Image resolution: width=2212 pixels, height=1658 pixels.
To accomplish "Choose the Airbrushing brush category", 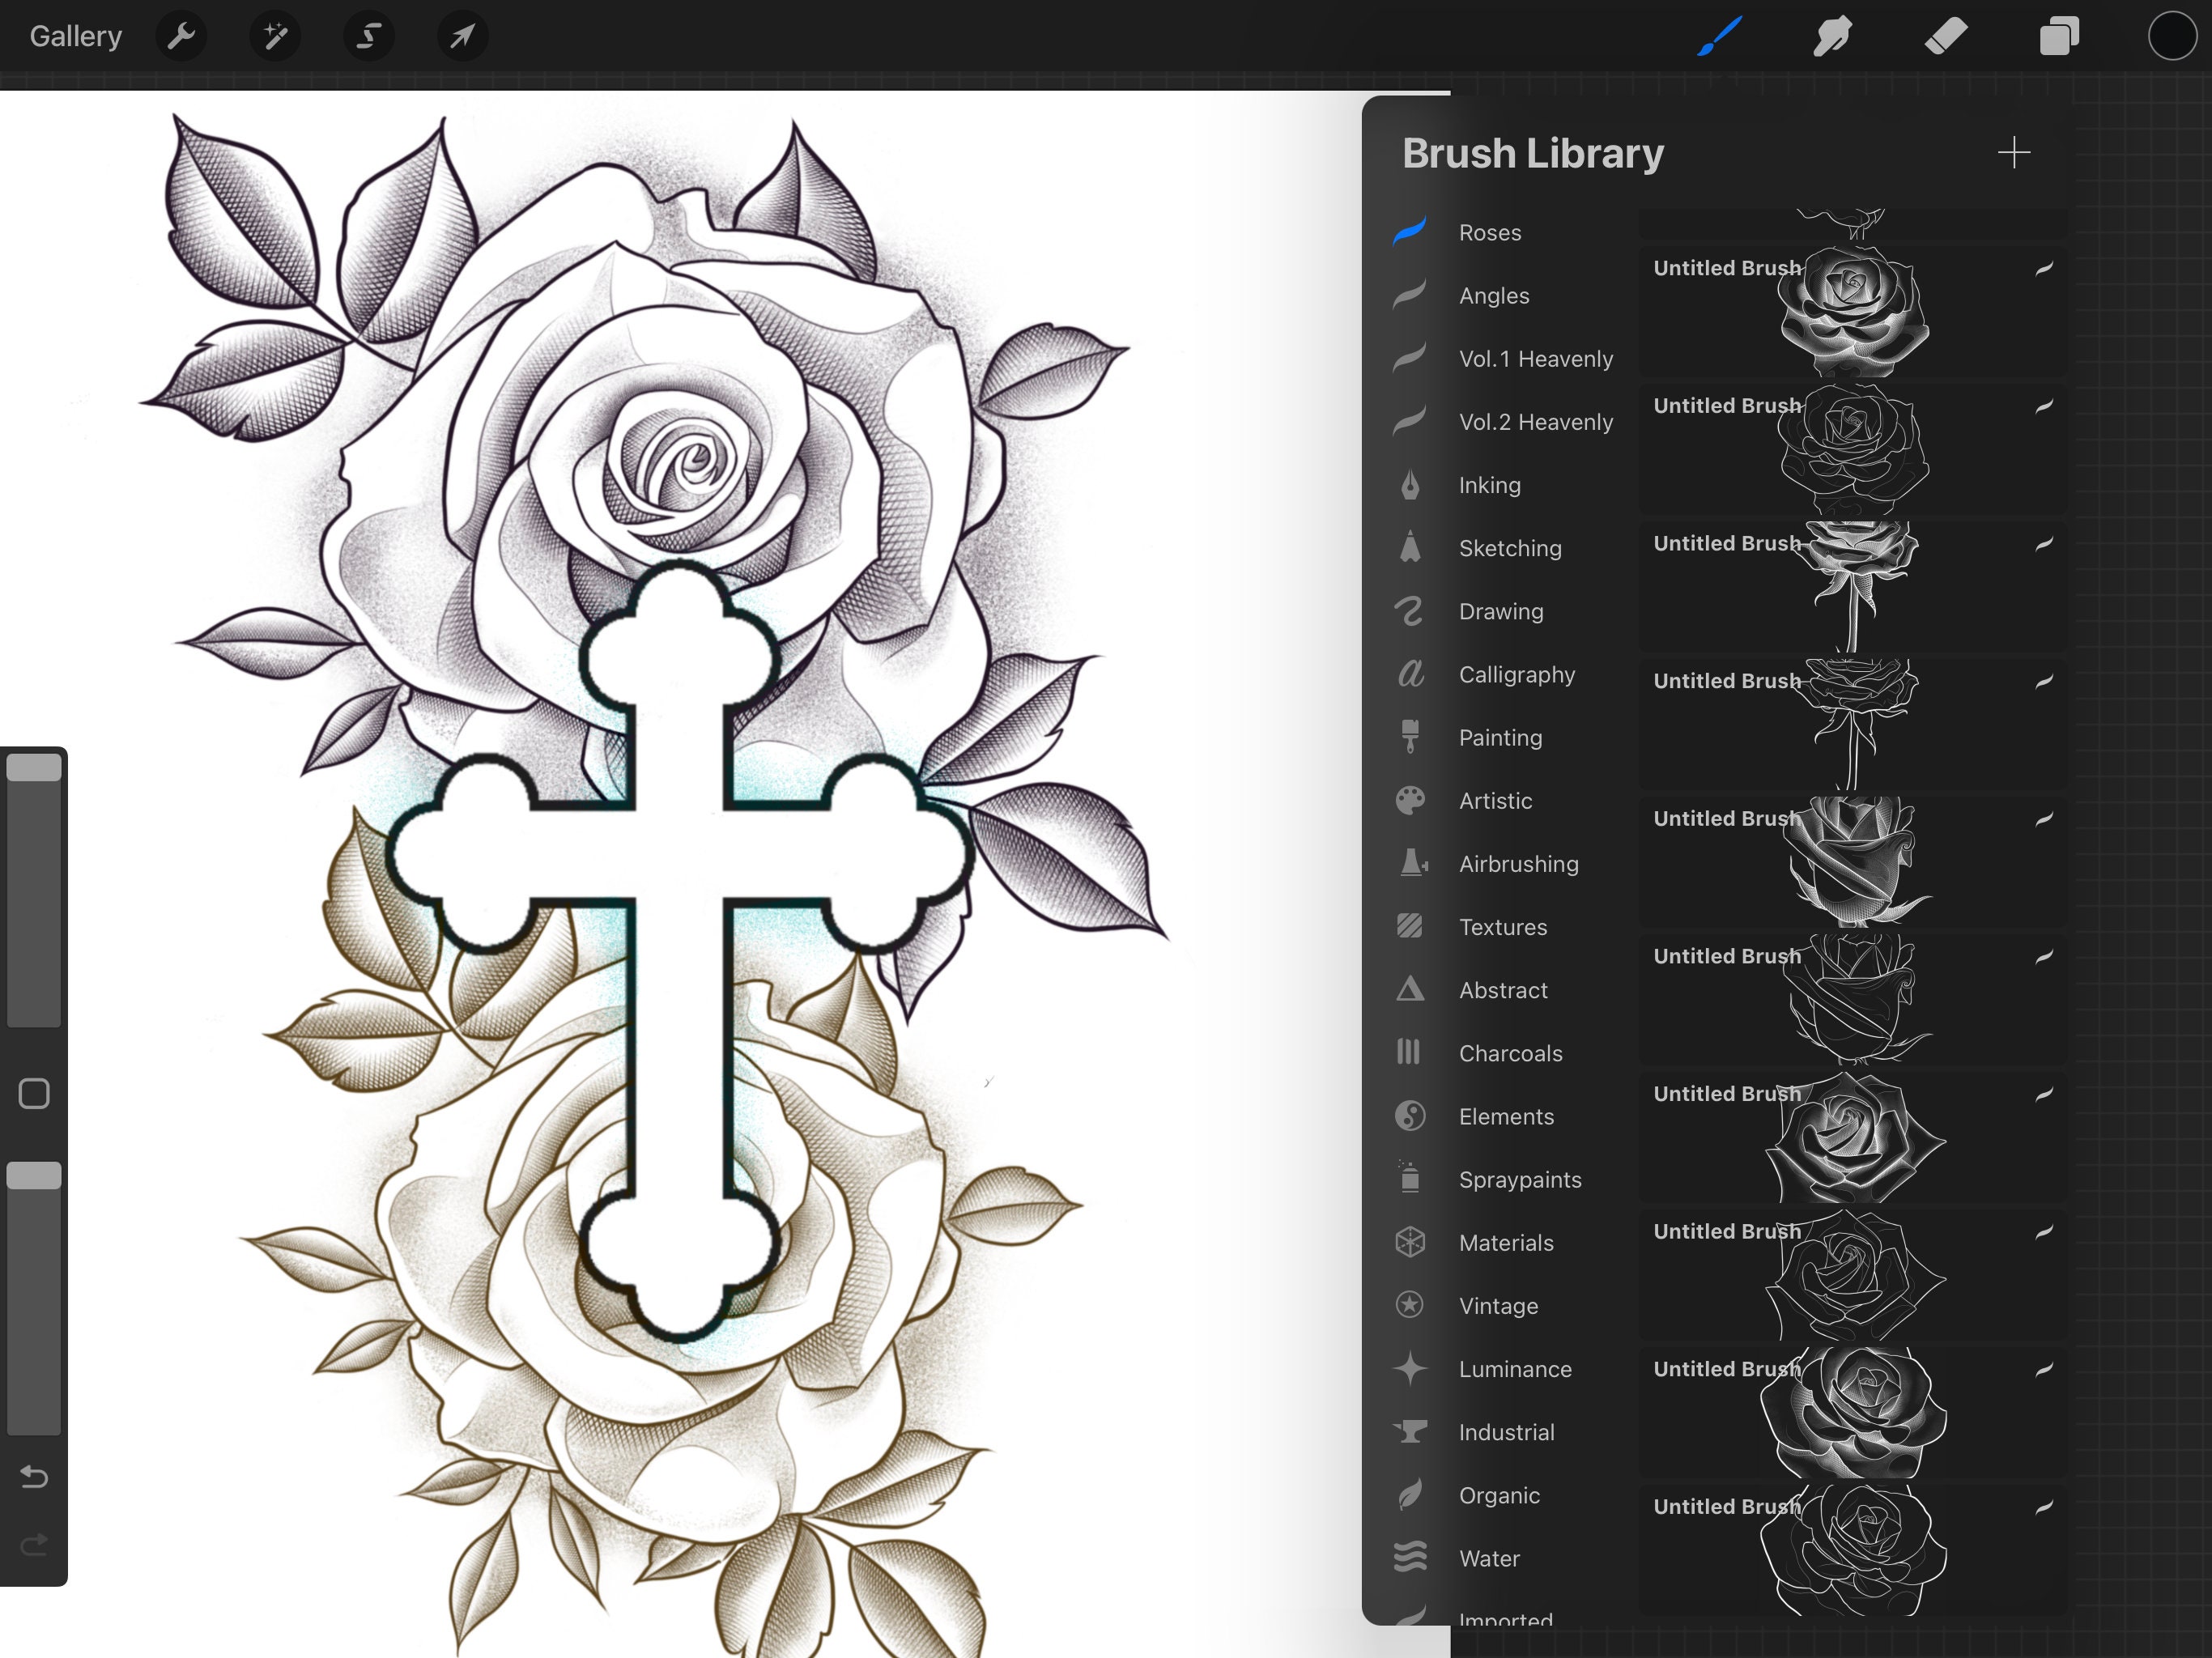I will tap(1518, 864).
